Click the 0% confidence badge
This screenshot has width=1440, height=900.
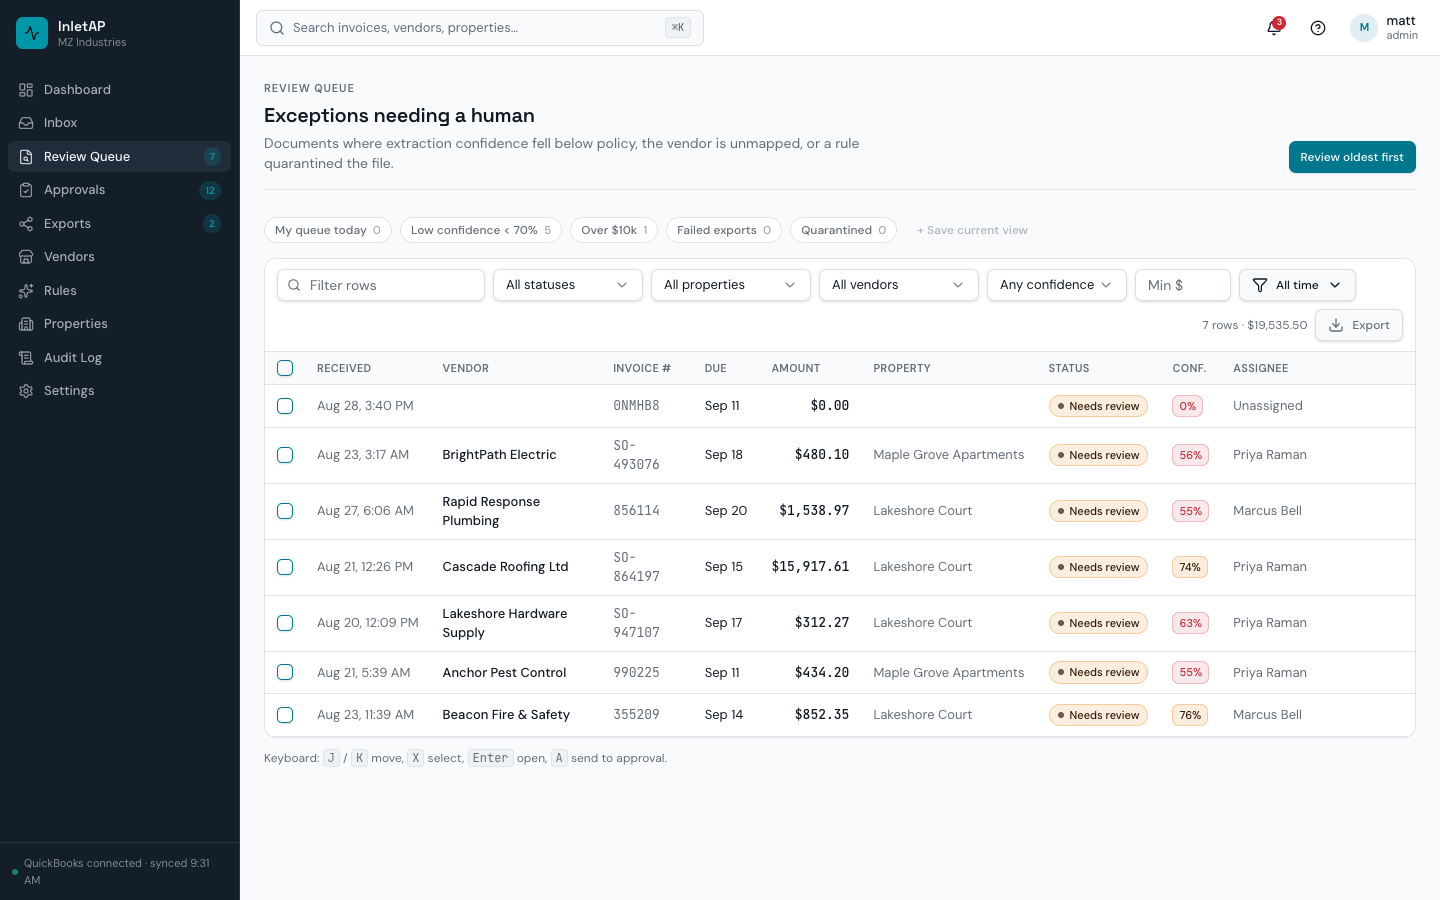click(1187, 406)
